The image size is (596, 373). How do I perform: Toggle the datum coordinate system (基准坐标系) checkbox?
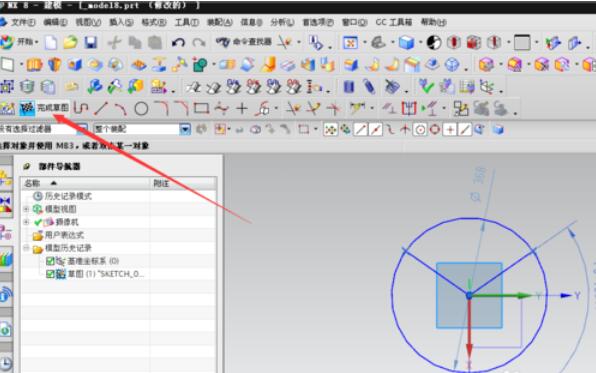(50, 261)
